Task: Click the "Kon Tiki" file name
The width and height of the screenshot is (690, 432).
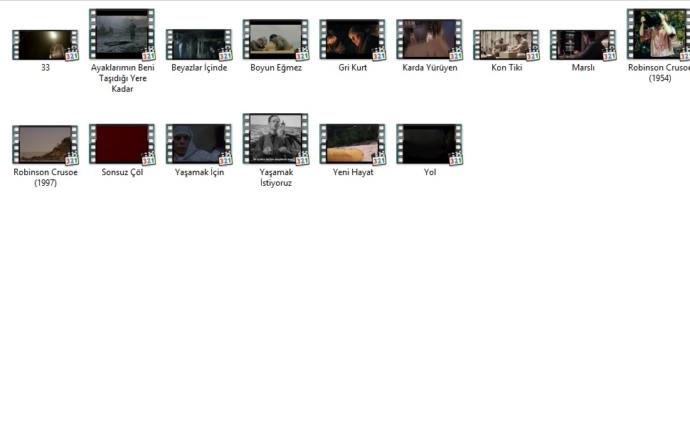Action: [506, 68]
